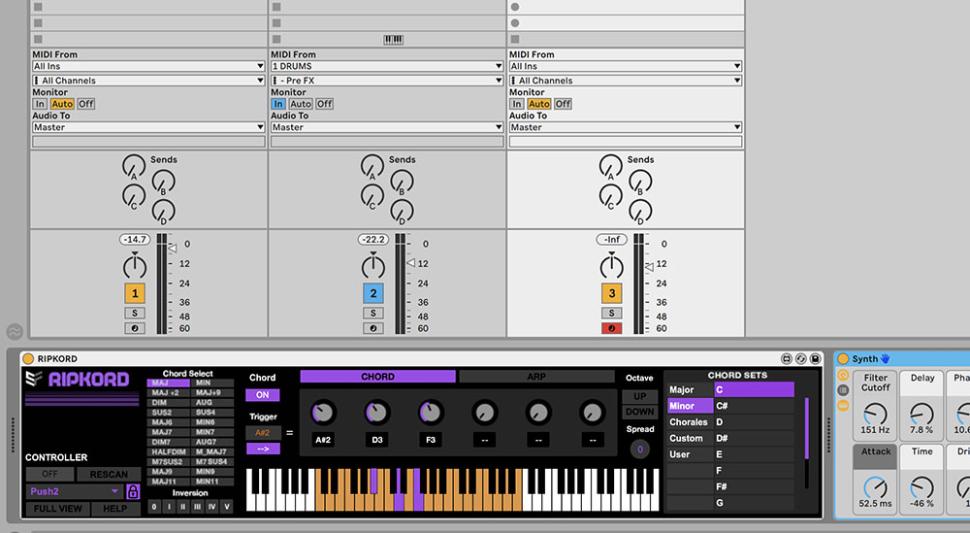
Task: Click the Chord Sets list scrollbar
Action: [806, 429]
